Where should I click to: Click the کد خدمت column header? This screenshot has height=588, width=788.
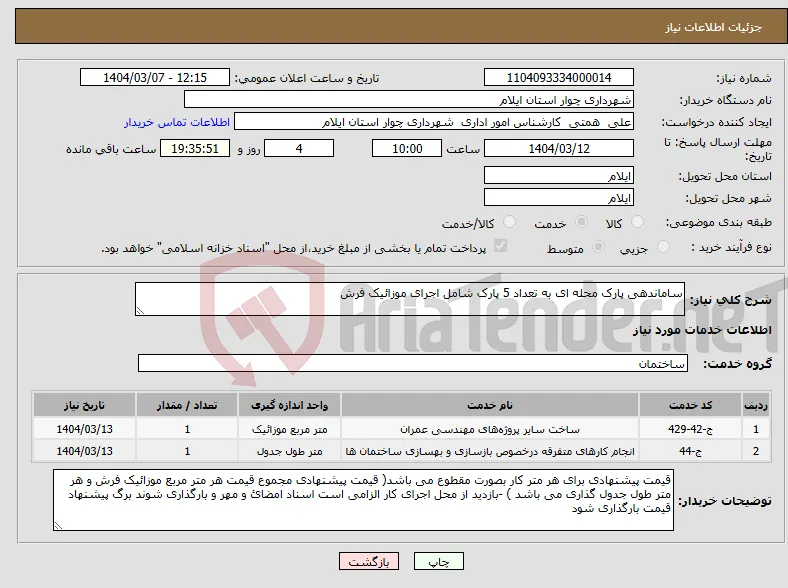click(691, 405)
